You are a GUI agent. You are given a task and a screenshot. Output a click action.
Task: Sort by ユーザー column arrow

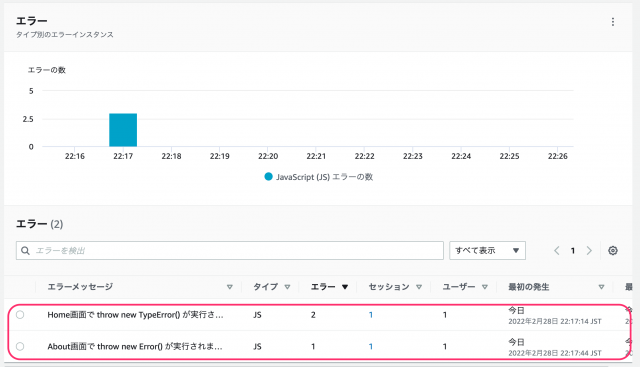click(484, 287)
